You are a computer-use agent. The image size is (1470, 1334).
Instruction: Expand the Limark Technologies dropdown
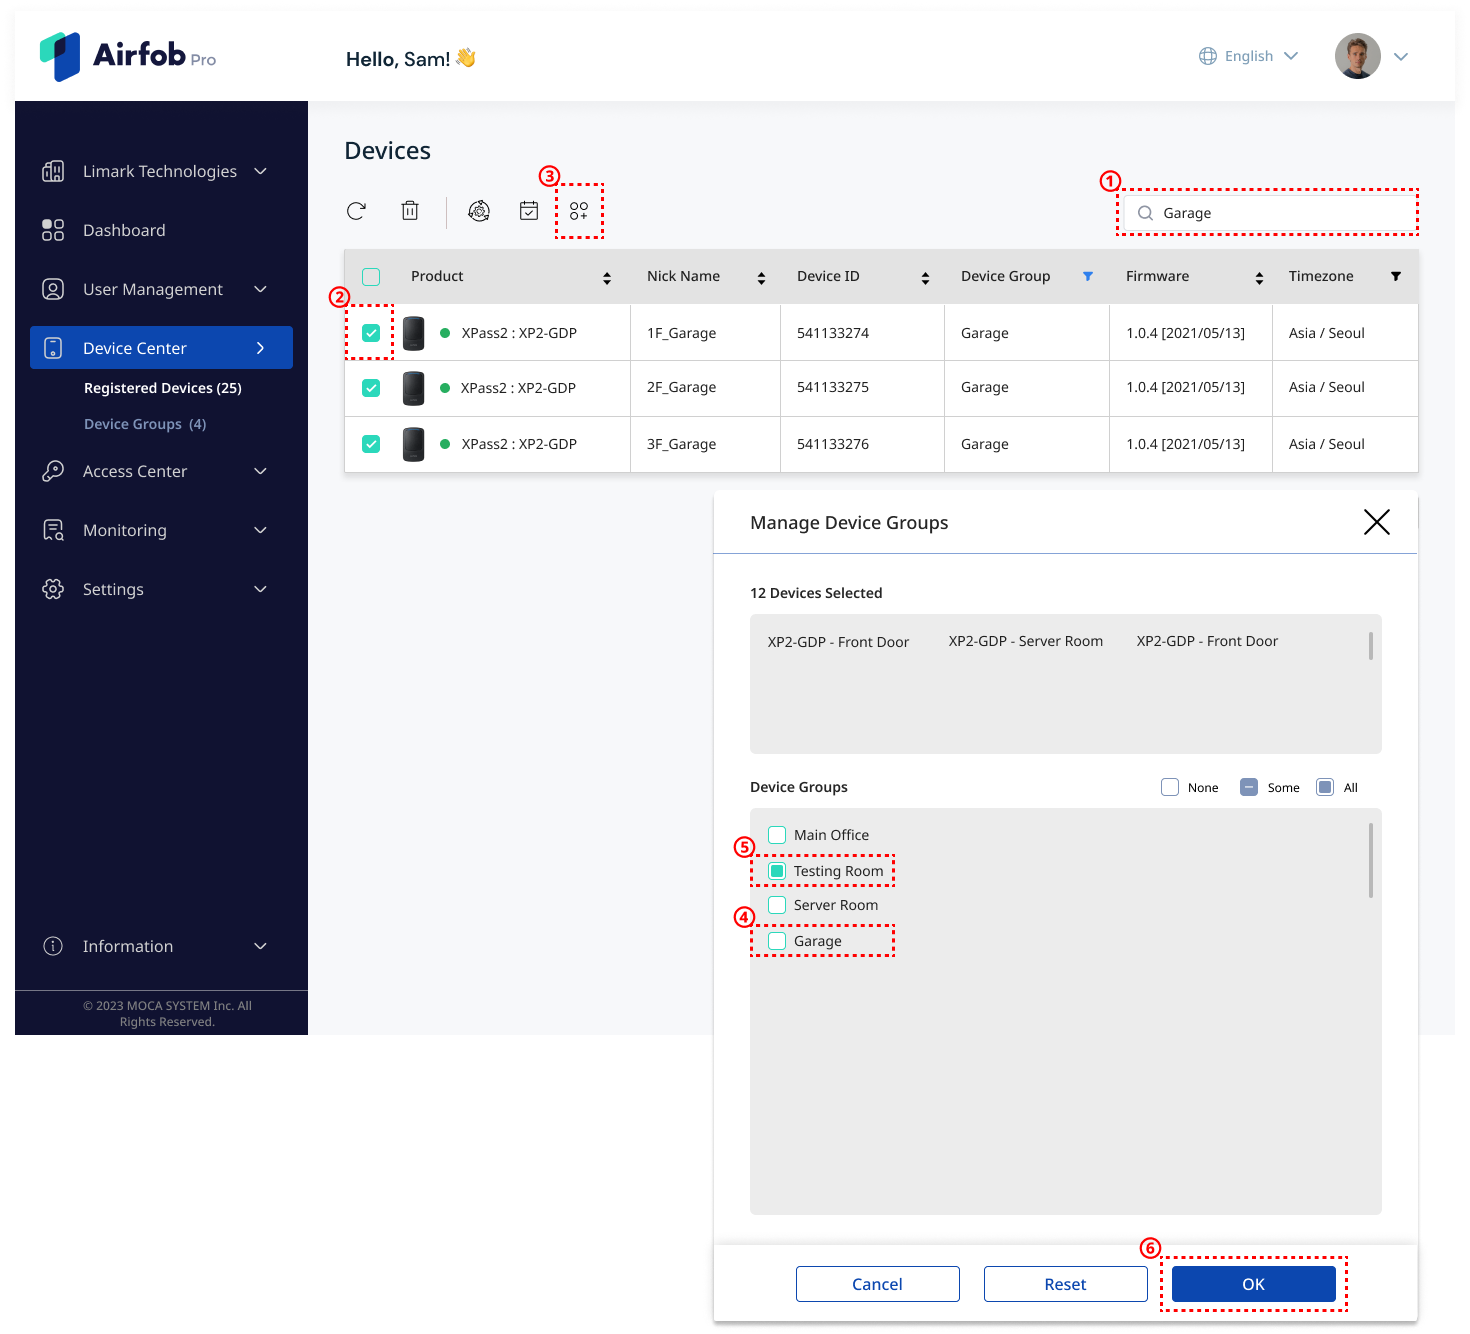click(260, 171)
